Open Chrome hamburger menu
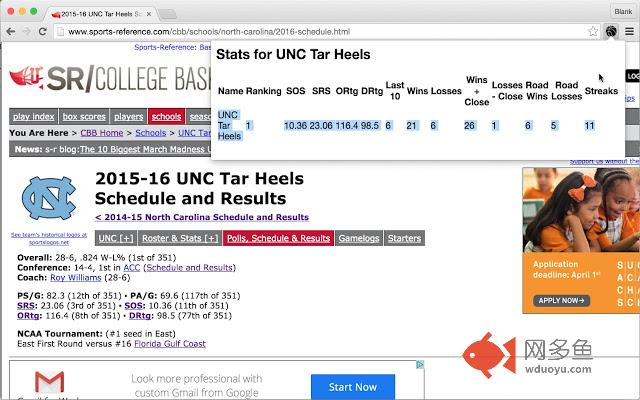This screenshot has width=640, height=400. 629,31
